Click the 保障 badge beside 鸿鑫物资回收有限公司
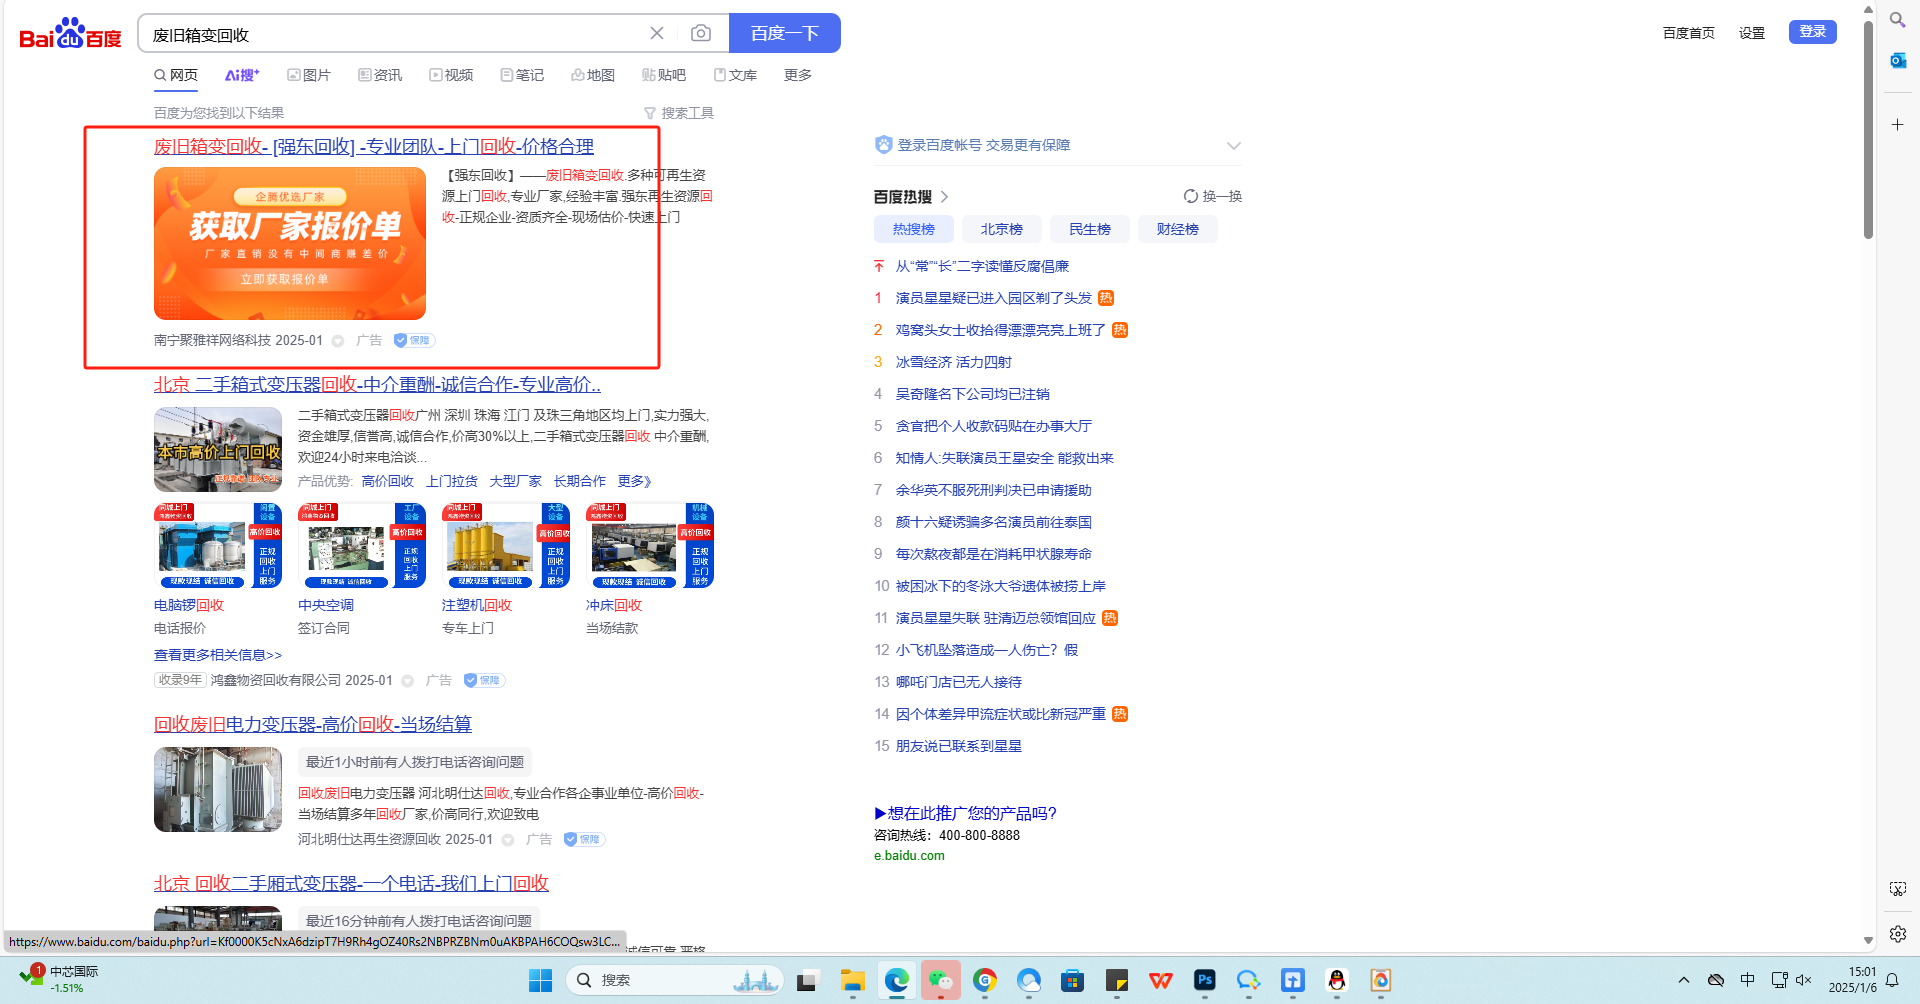The height and width of the screenshot is (1004, 1920). [484, 680]
